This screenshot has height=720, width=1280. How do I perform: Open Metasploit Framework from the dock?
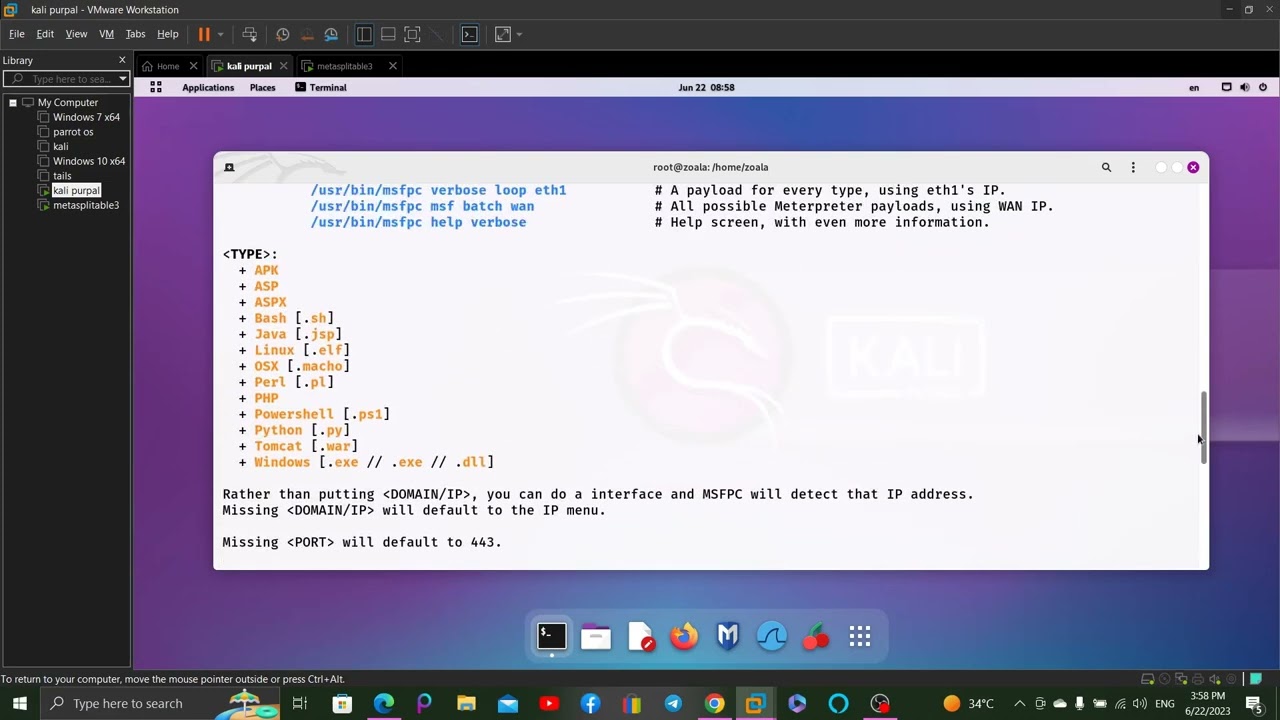coord(728,636)
